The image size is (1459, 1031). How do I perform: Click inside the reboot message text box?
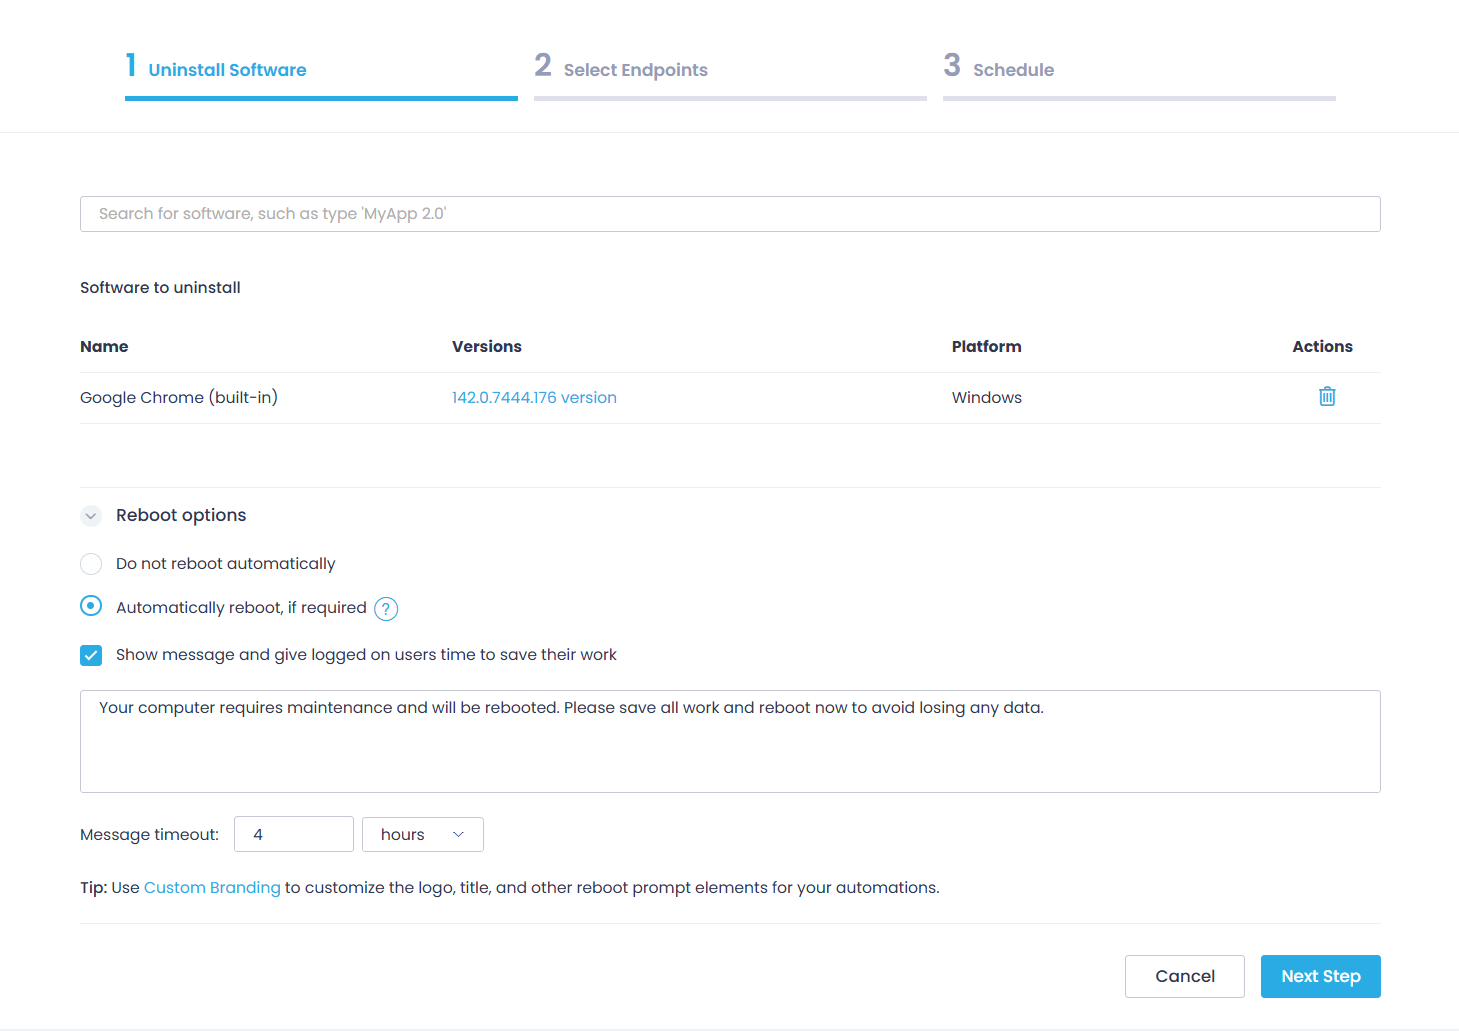coord(729,741)
